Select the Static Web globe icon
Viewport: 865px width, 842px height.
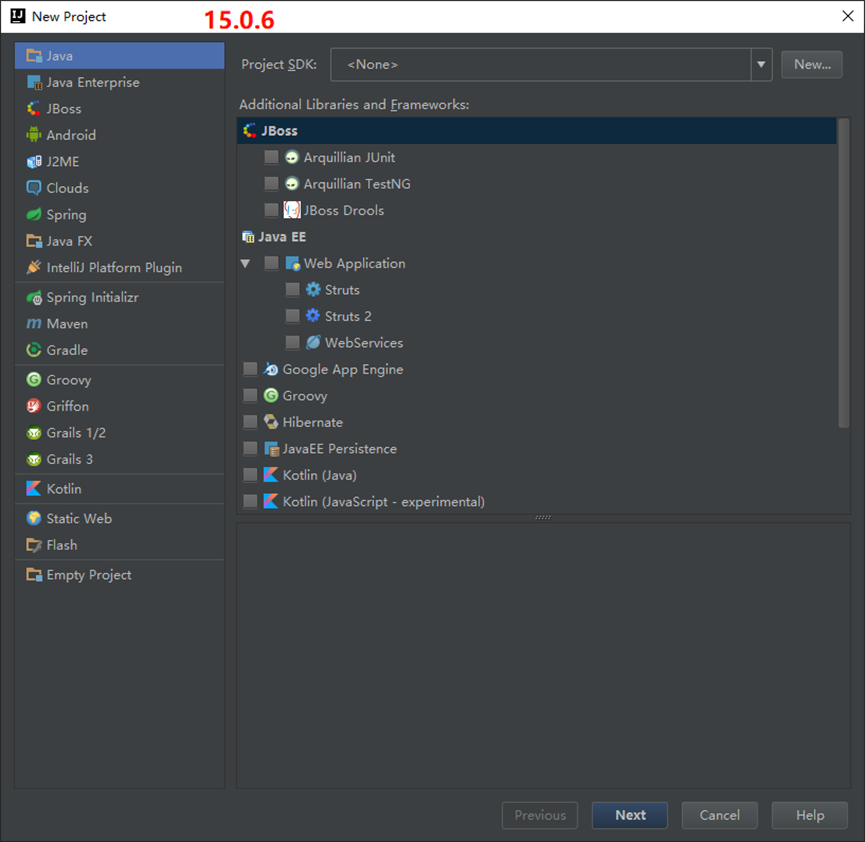[34, 519]
